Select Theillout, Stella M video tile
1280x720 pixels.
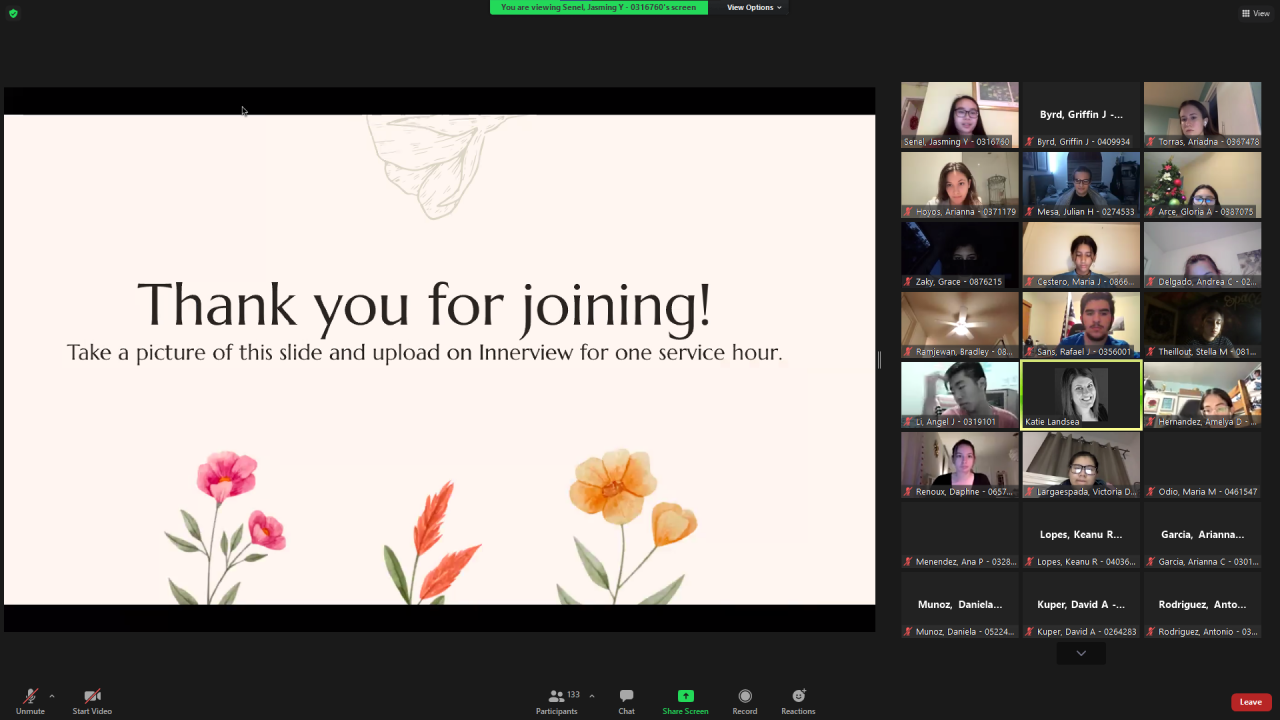pyautogui.click(x=1202, y=325)
